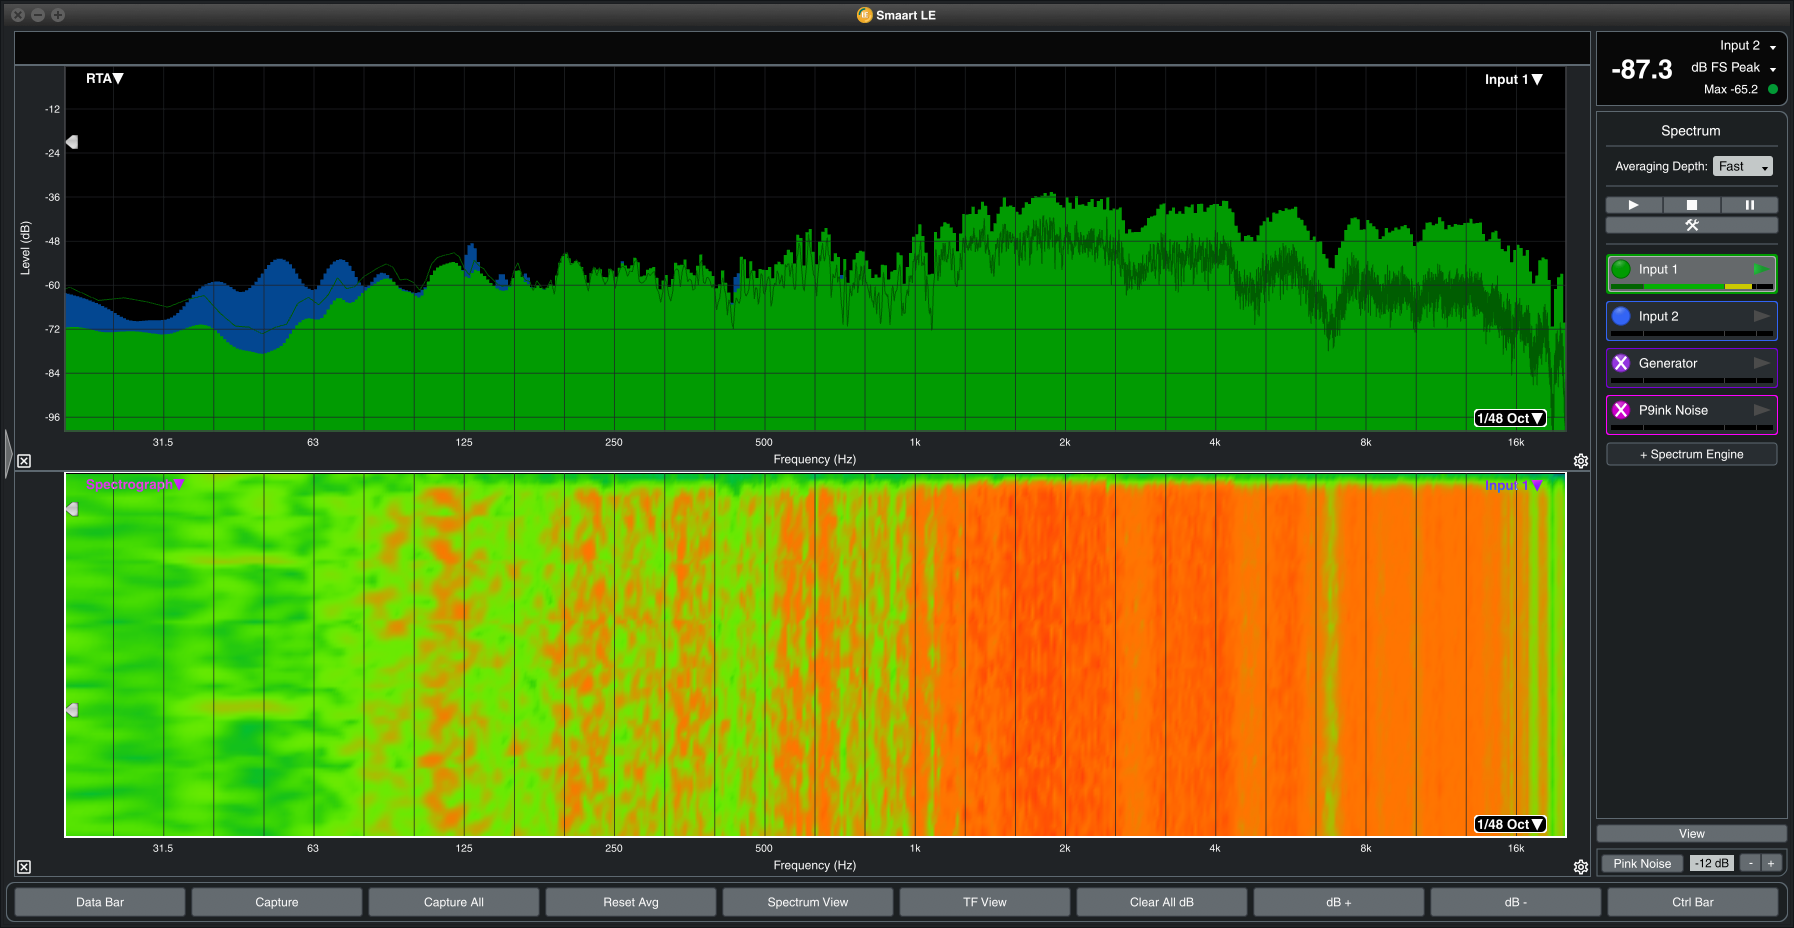Viewport: 1794px width, 928px height.
Task: Open Averaging Depth Fast dropdown
Action: pos(1743,166)
